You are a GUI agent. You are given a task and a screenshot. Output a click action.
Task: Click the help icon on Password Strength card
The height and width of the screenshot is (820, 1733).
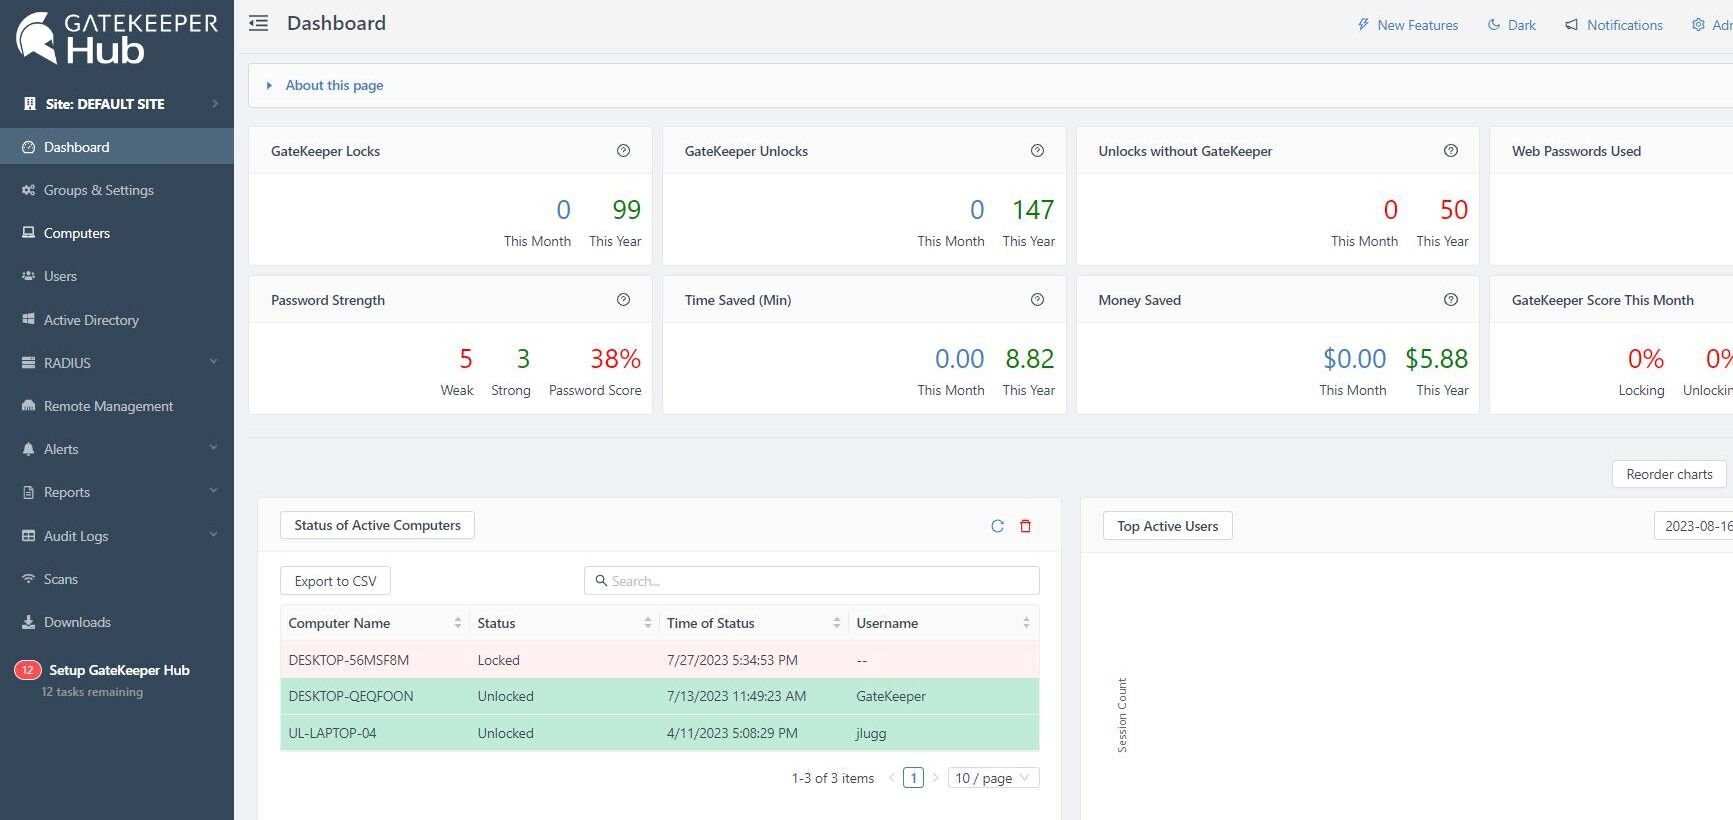[x=623, y=300]
